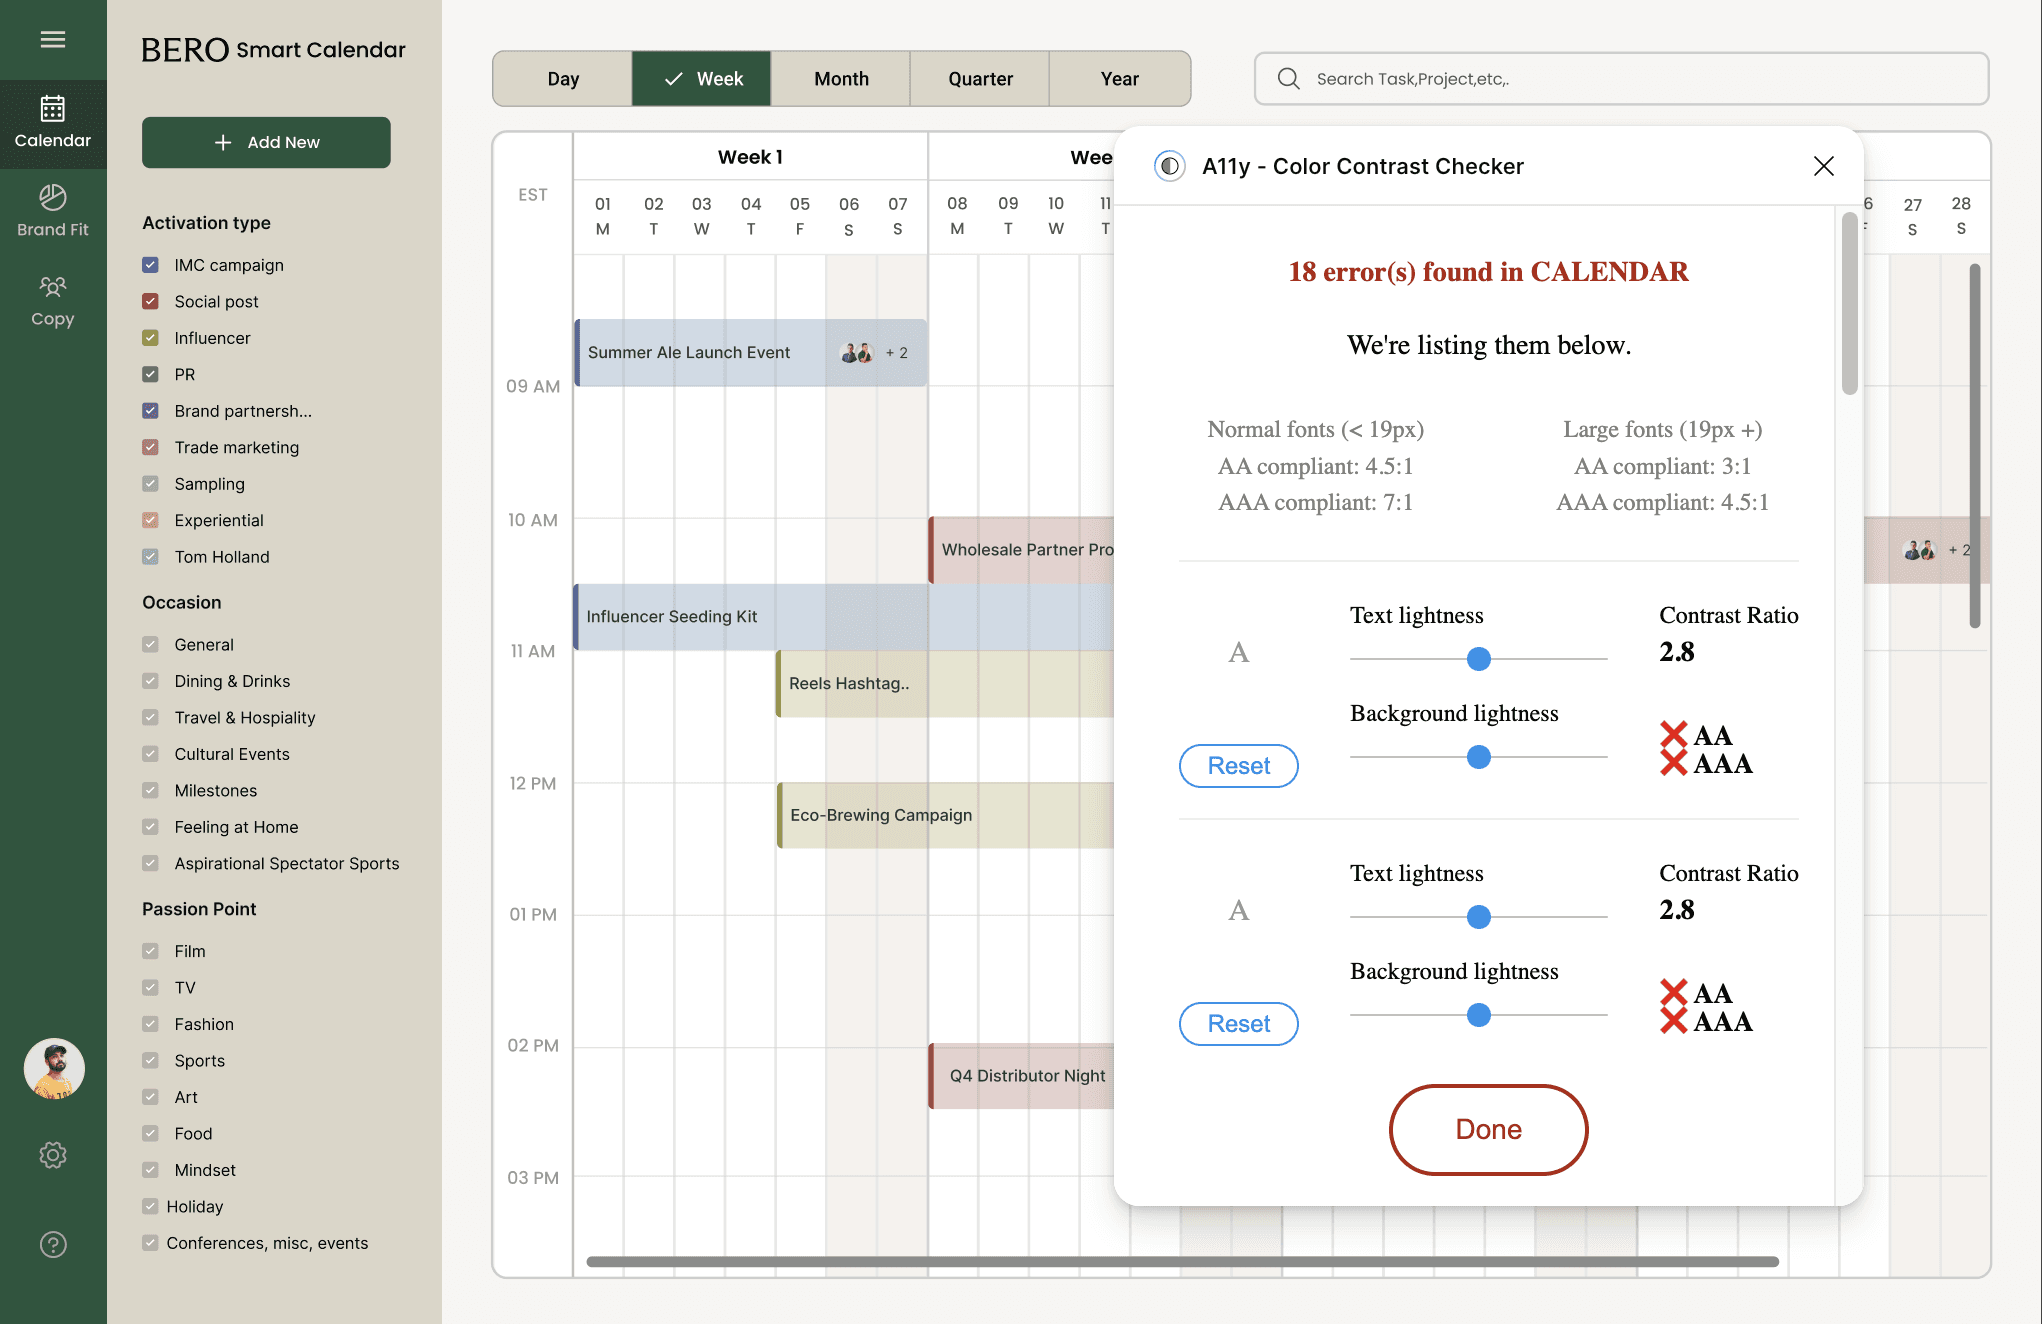This screenshot has height=1324, width=2042.
Task: Click the Add New button
Action: coord(266,142)
